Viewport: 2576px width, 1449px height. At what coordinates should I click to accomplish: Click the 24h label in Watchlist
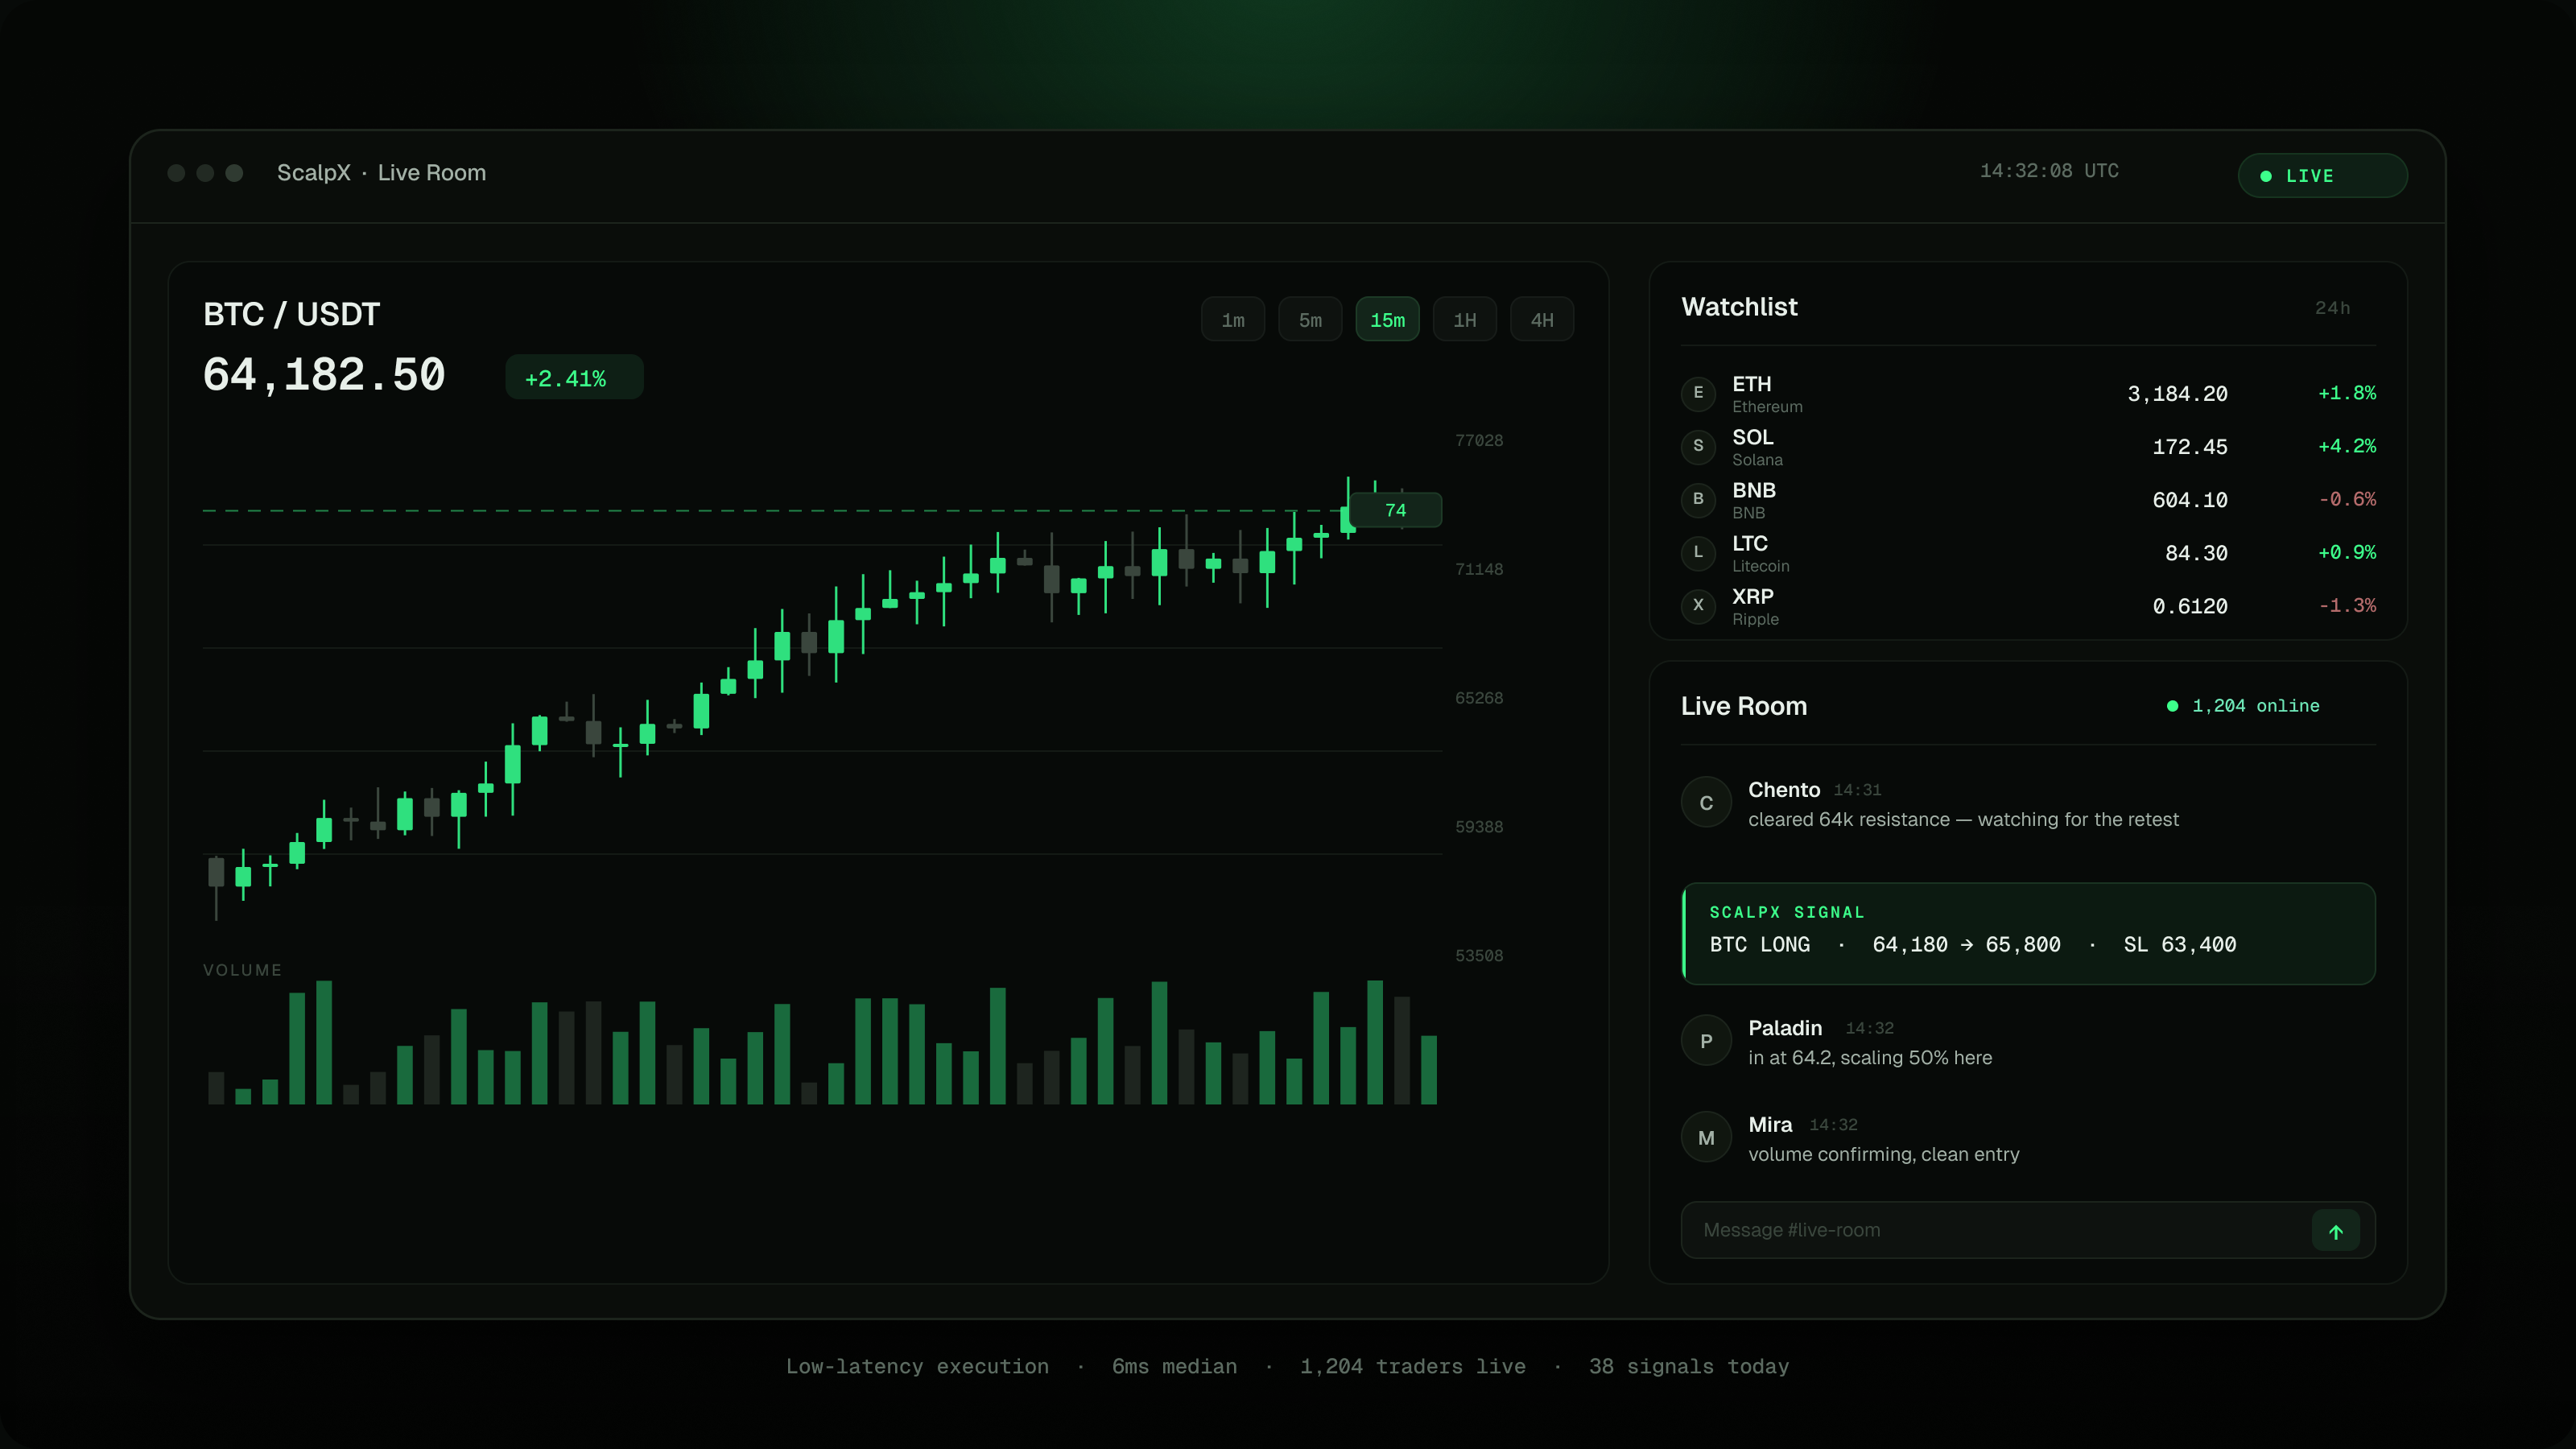coord(2332,308)
